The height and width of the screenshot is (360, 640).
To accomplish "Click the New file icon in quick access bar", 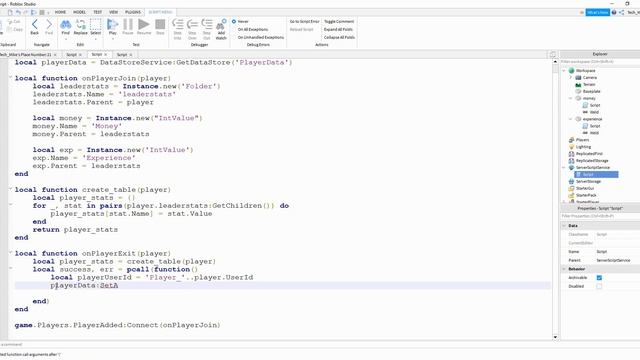I will [x=10, y=12].
